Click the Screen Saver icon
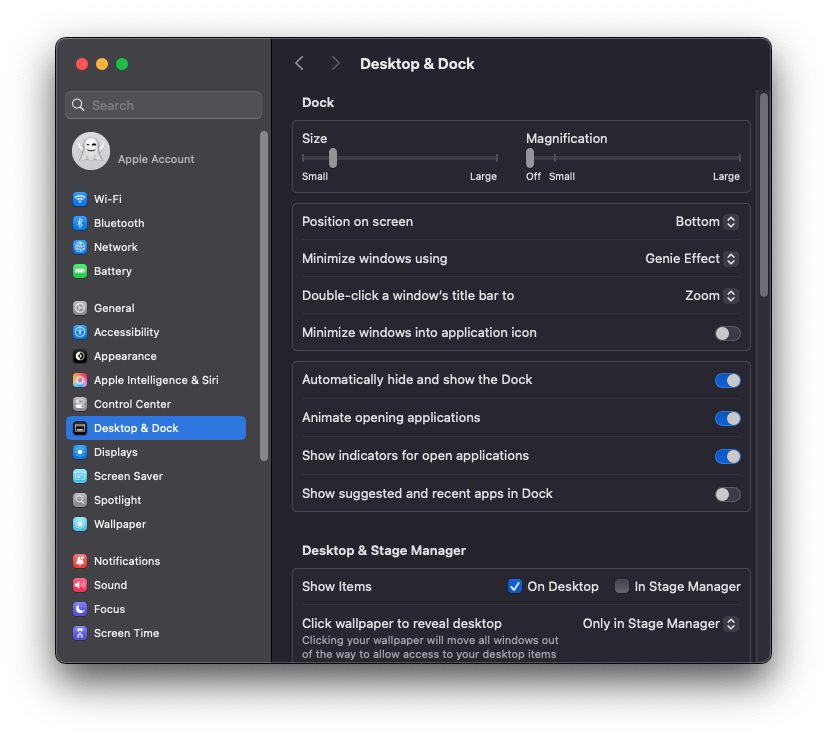This screenshot has height=737, width=827. point(80,476)
